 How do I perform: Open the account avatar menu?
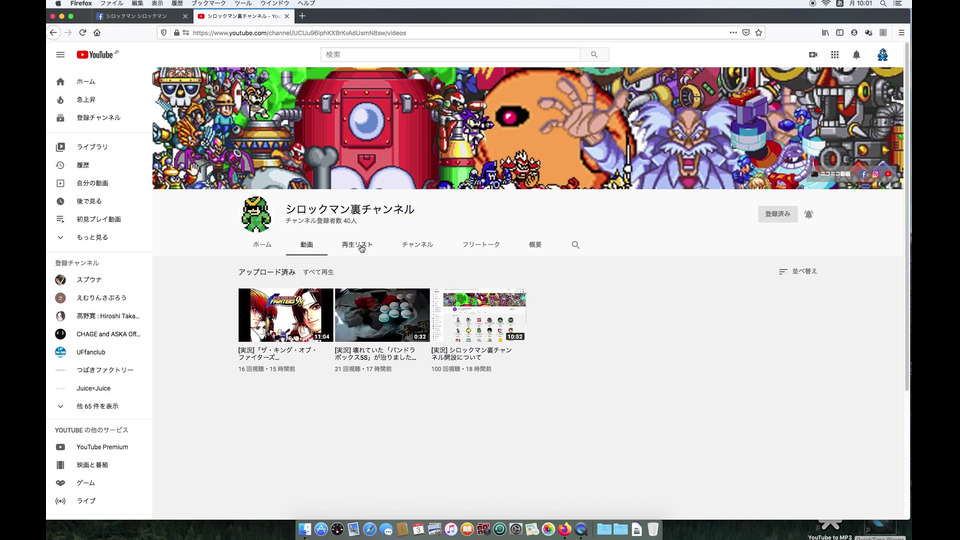[x=882, y=54]
